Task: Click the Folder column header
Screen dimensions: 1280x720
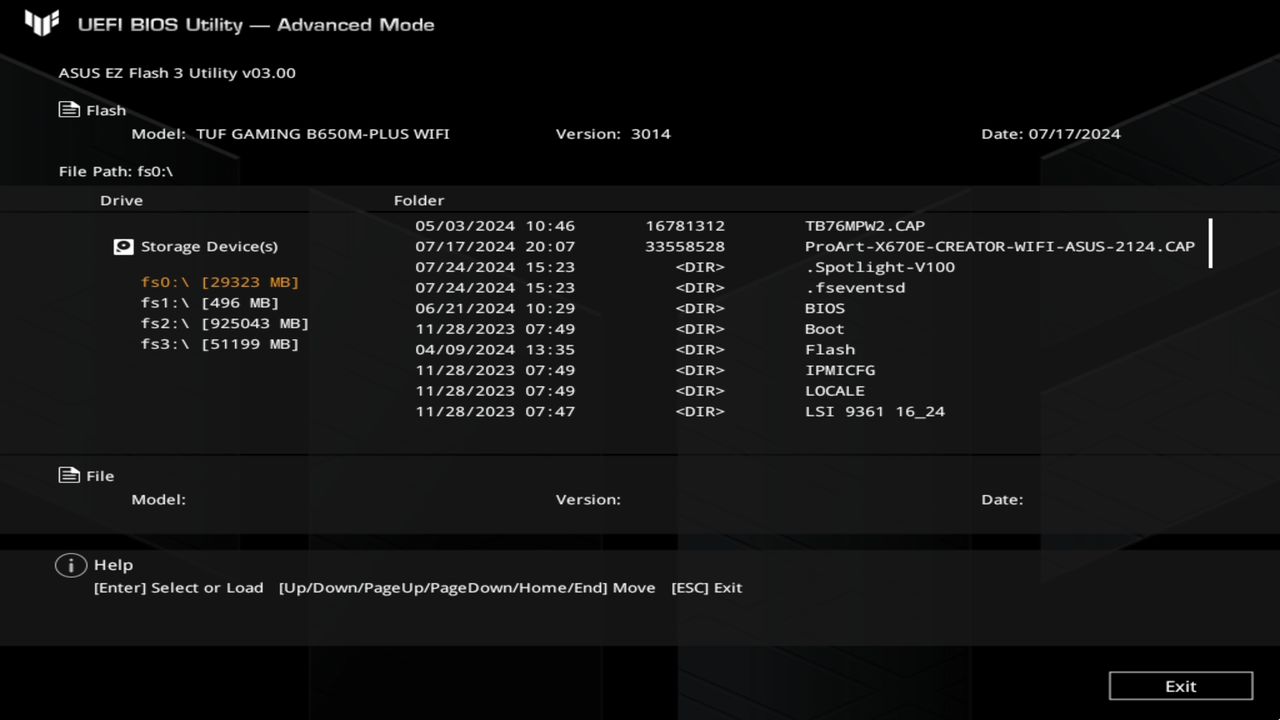Action: 419,200
